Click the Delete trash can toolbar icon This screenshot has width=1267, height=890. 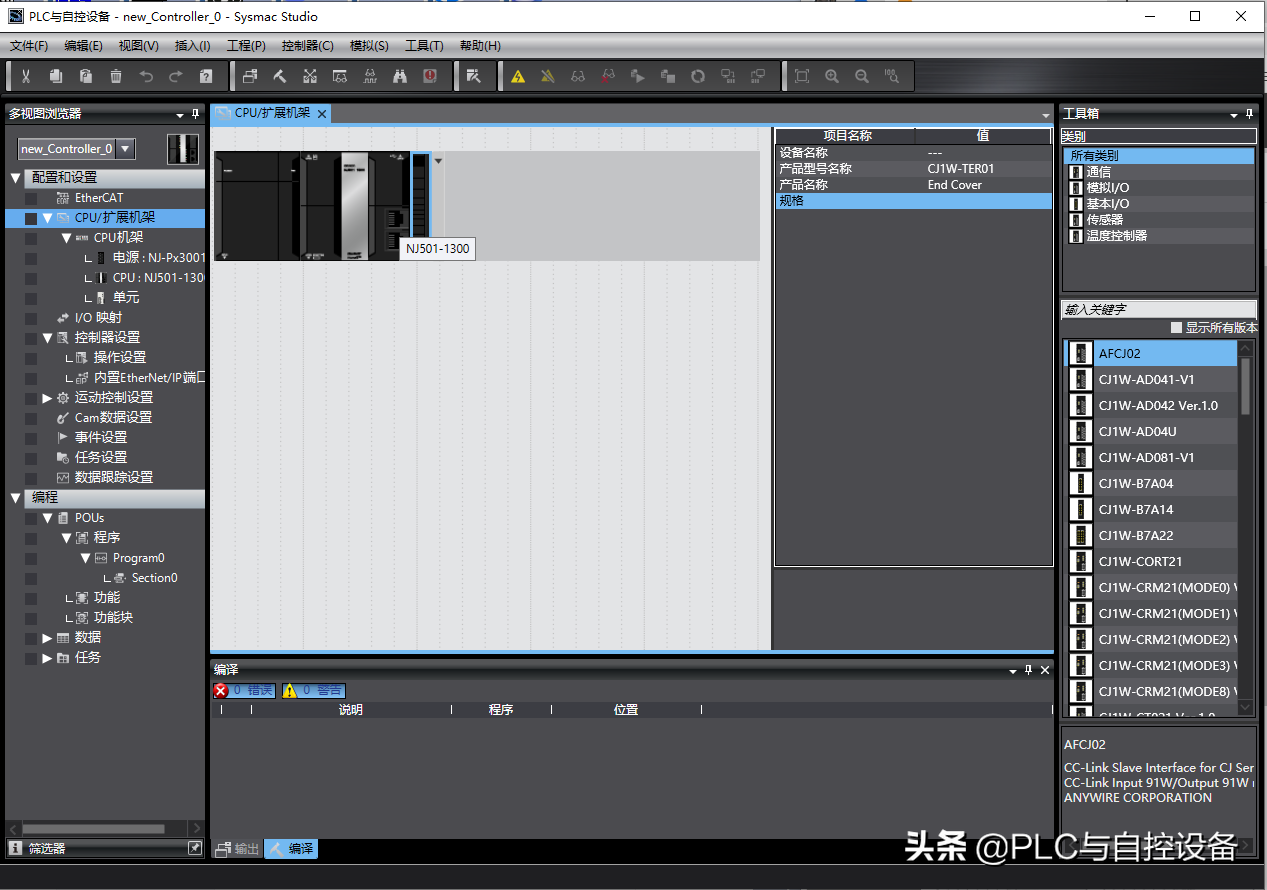coord(116,76)
